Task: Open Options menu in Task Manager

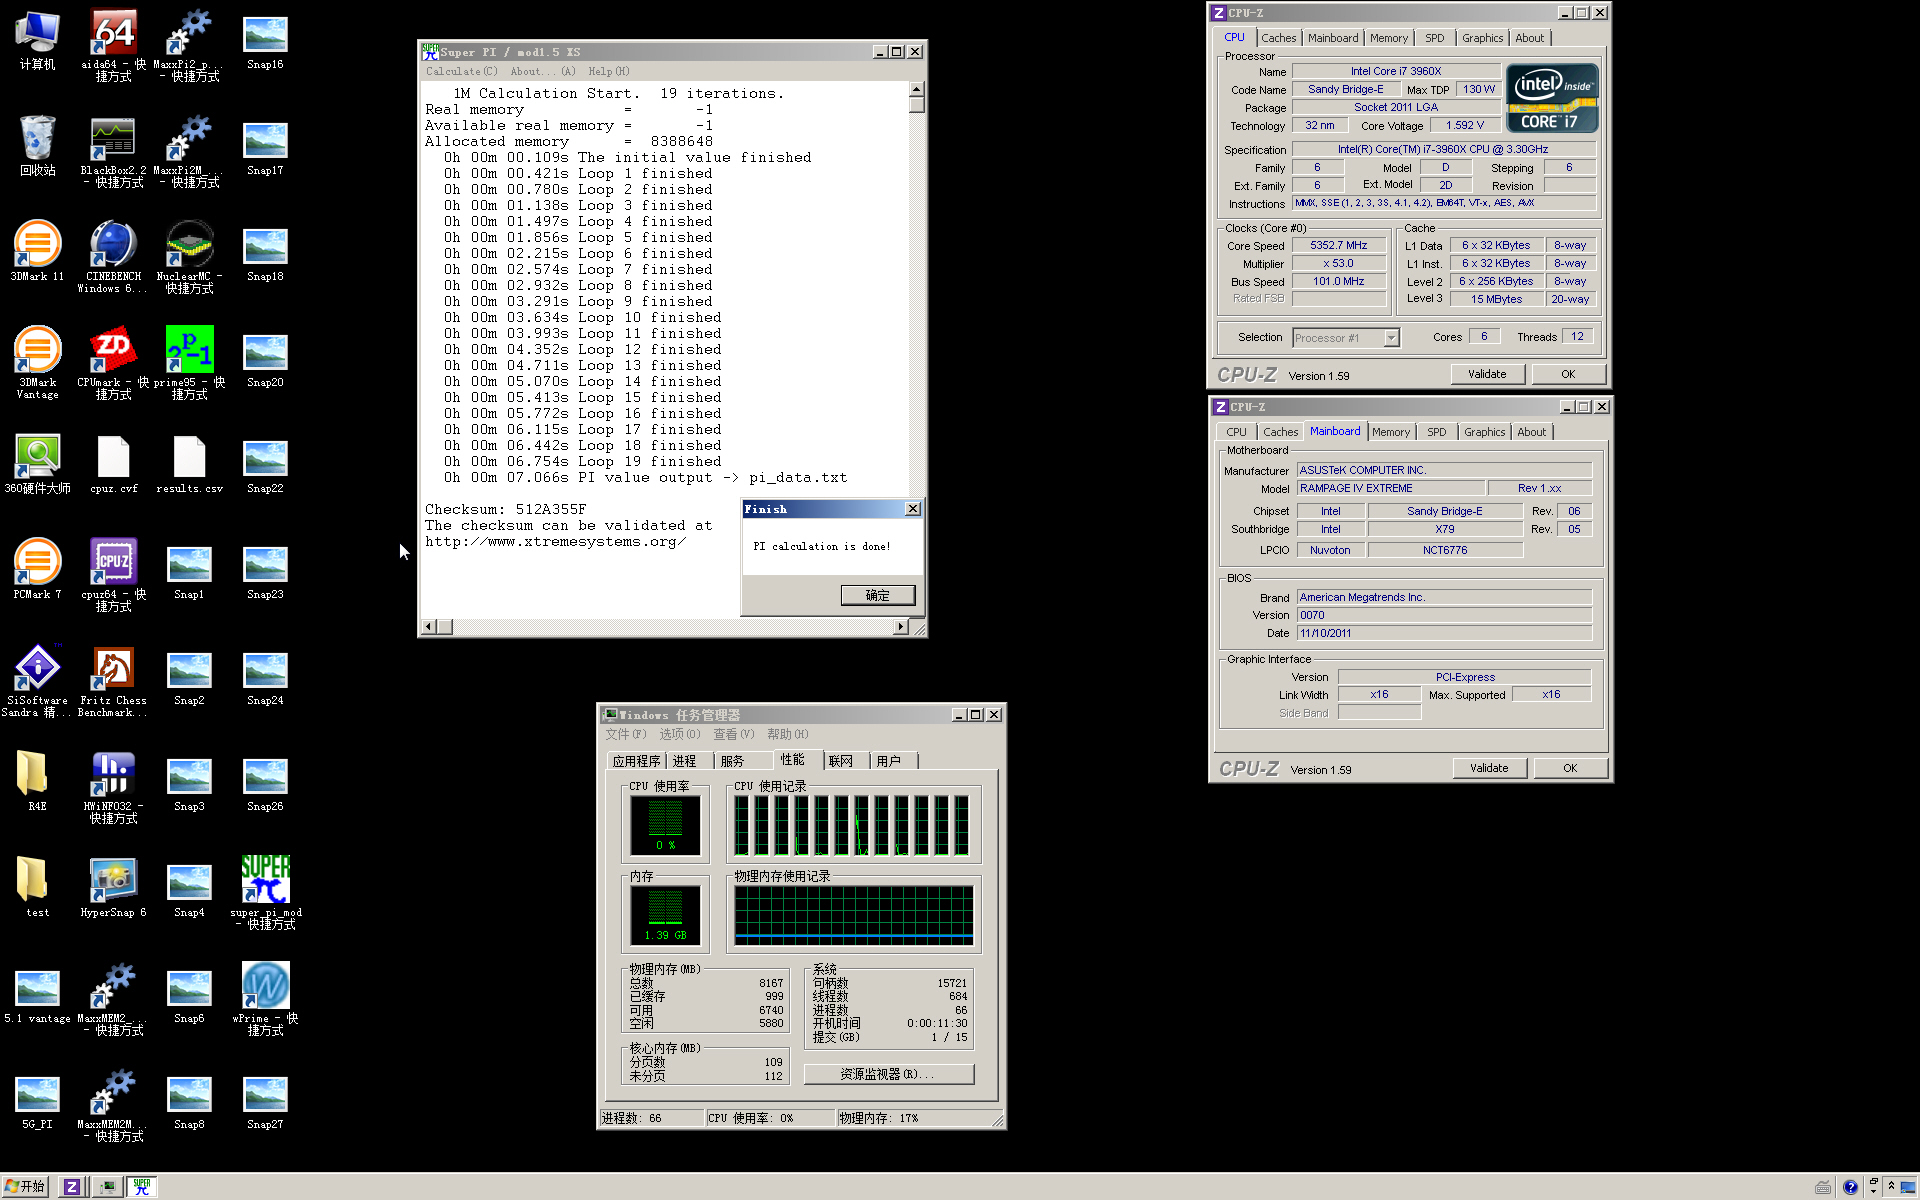Action: click(x=679, y=734)
